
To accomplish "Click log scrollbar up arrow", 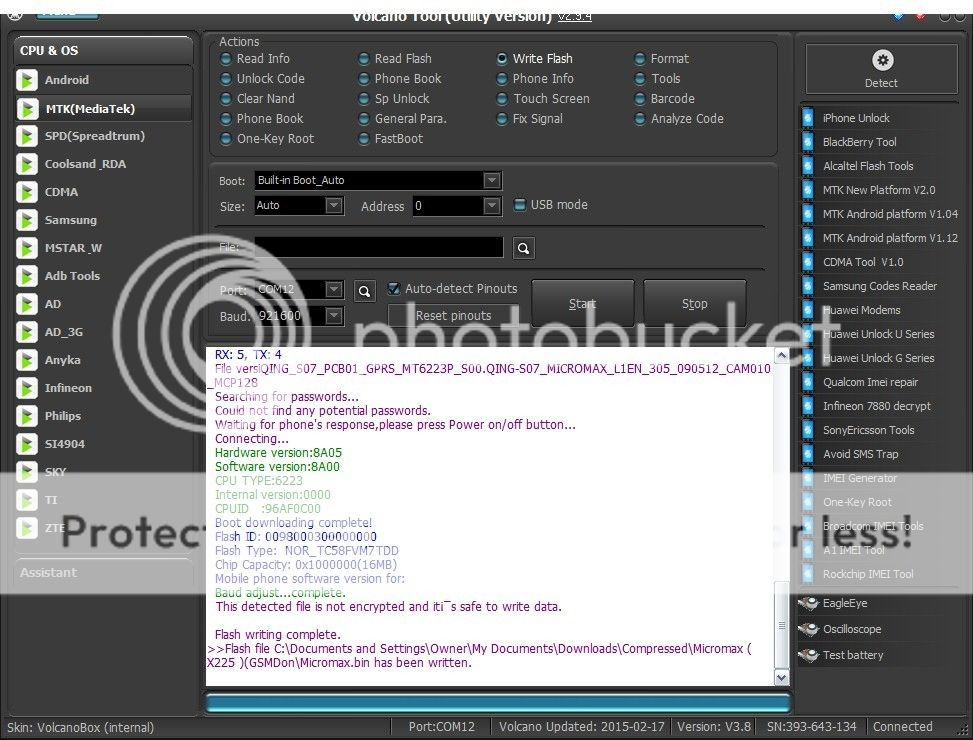I will [782, 355].
